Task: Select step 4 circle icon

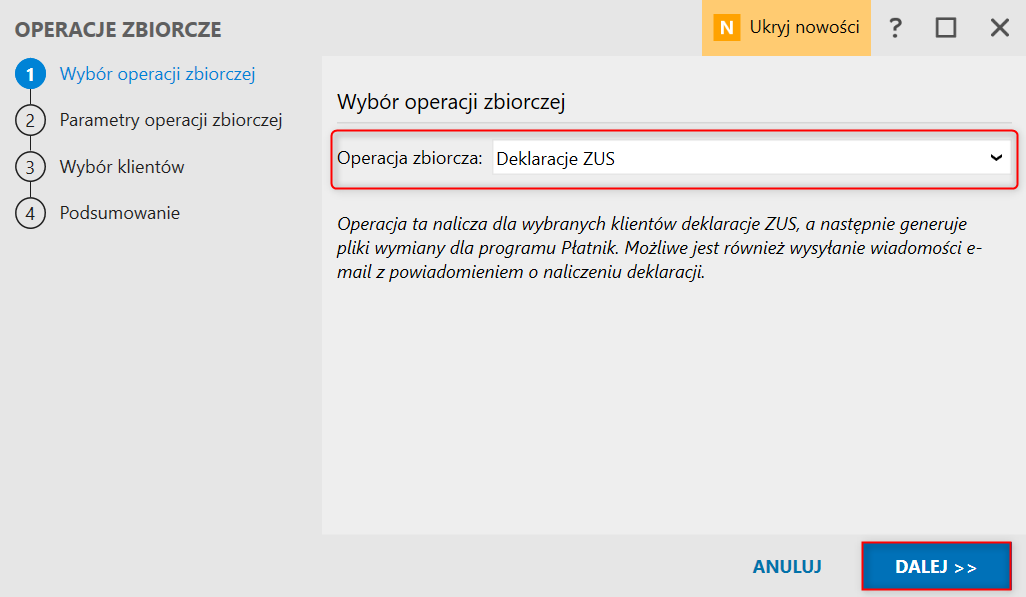Action: (30, 213)
